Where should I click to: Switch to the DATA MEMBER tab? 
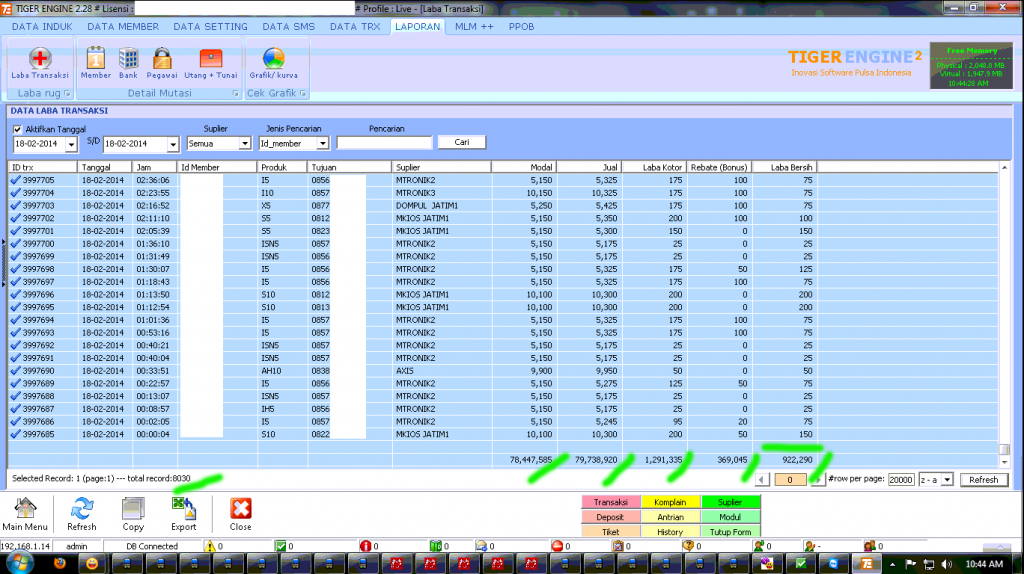(x=125, y=27)
